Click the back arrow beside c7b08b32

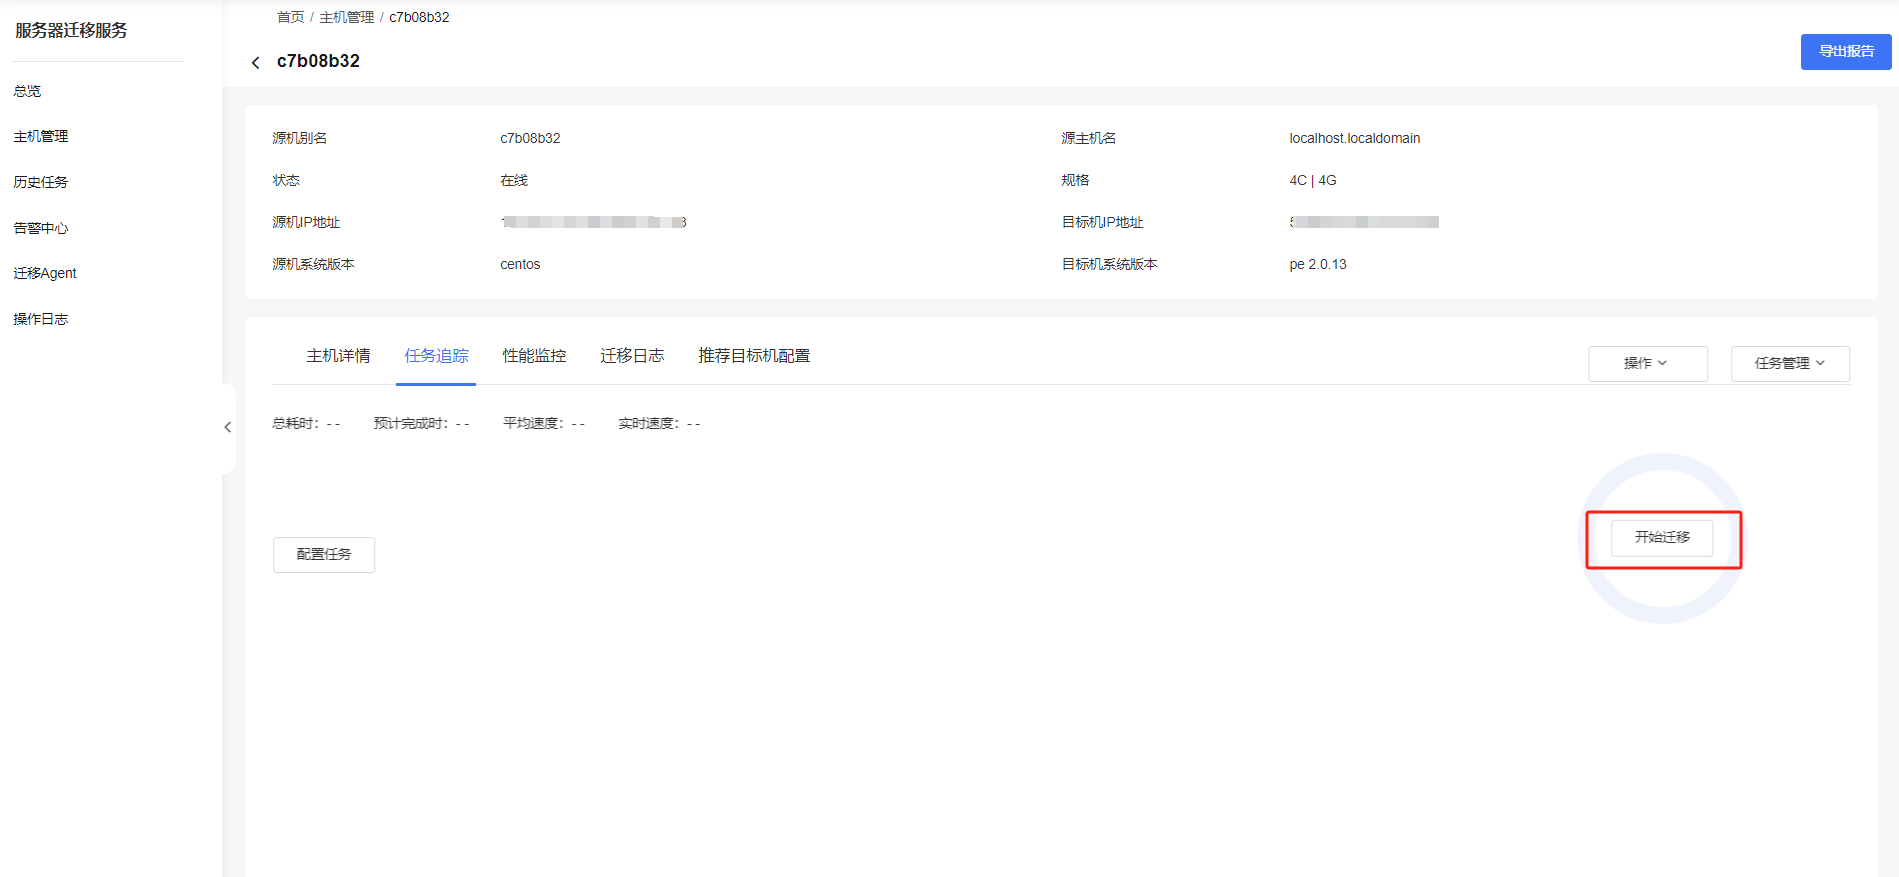(255, 62)
